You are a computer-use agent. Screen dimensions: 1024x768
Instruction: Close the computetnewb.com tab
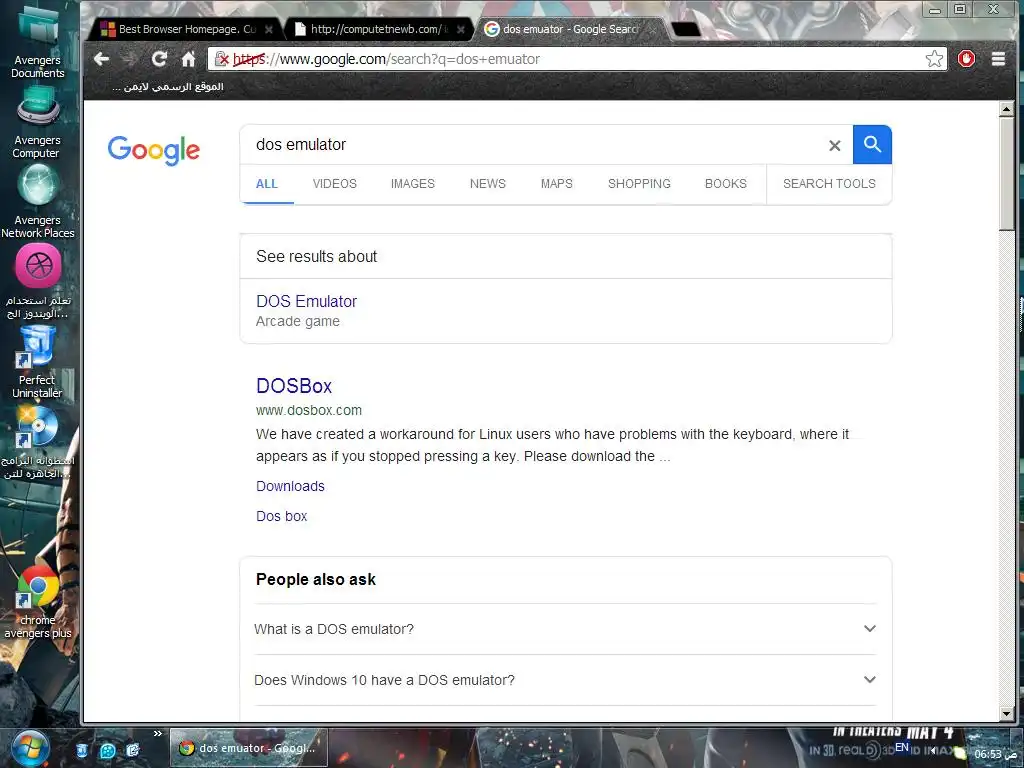[x=460, y=29]
